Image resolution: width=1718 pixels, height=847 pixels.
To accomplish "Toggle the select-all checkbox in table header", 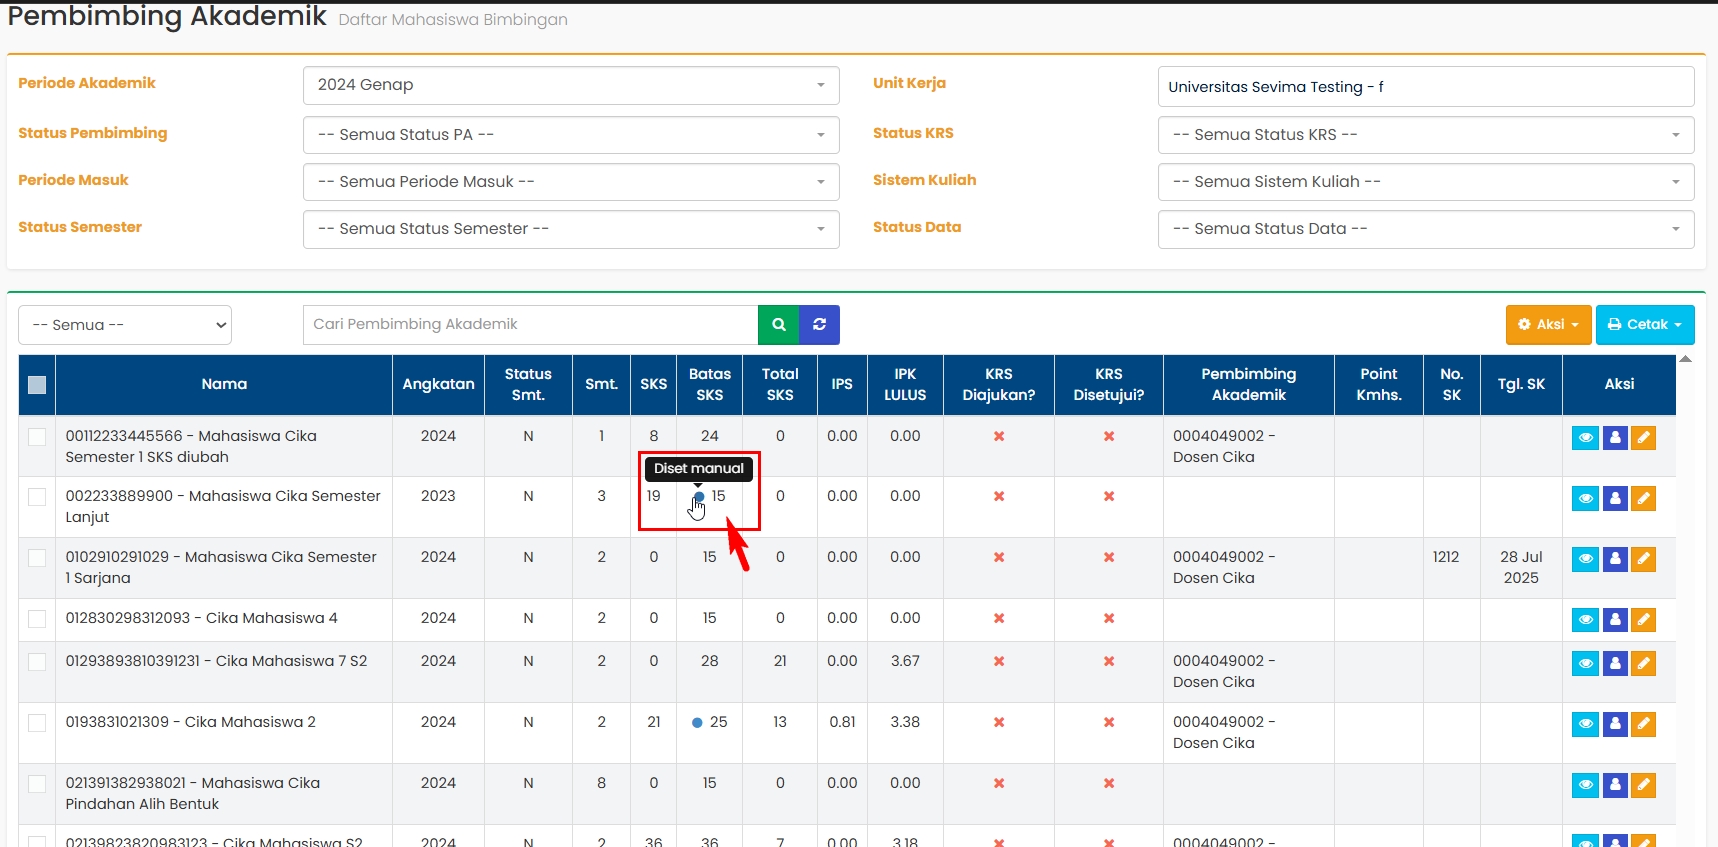I will click(x=37, y=385).
